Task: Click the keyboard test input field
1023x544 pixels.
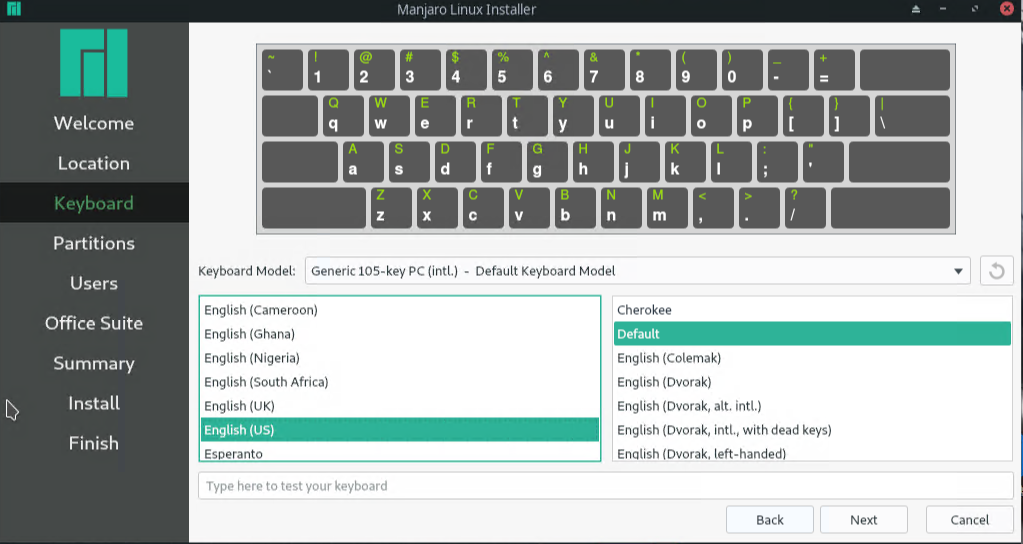Action: (x=606, y=486)
